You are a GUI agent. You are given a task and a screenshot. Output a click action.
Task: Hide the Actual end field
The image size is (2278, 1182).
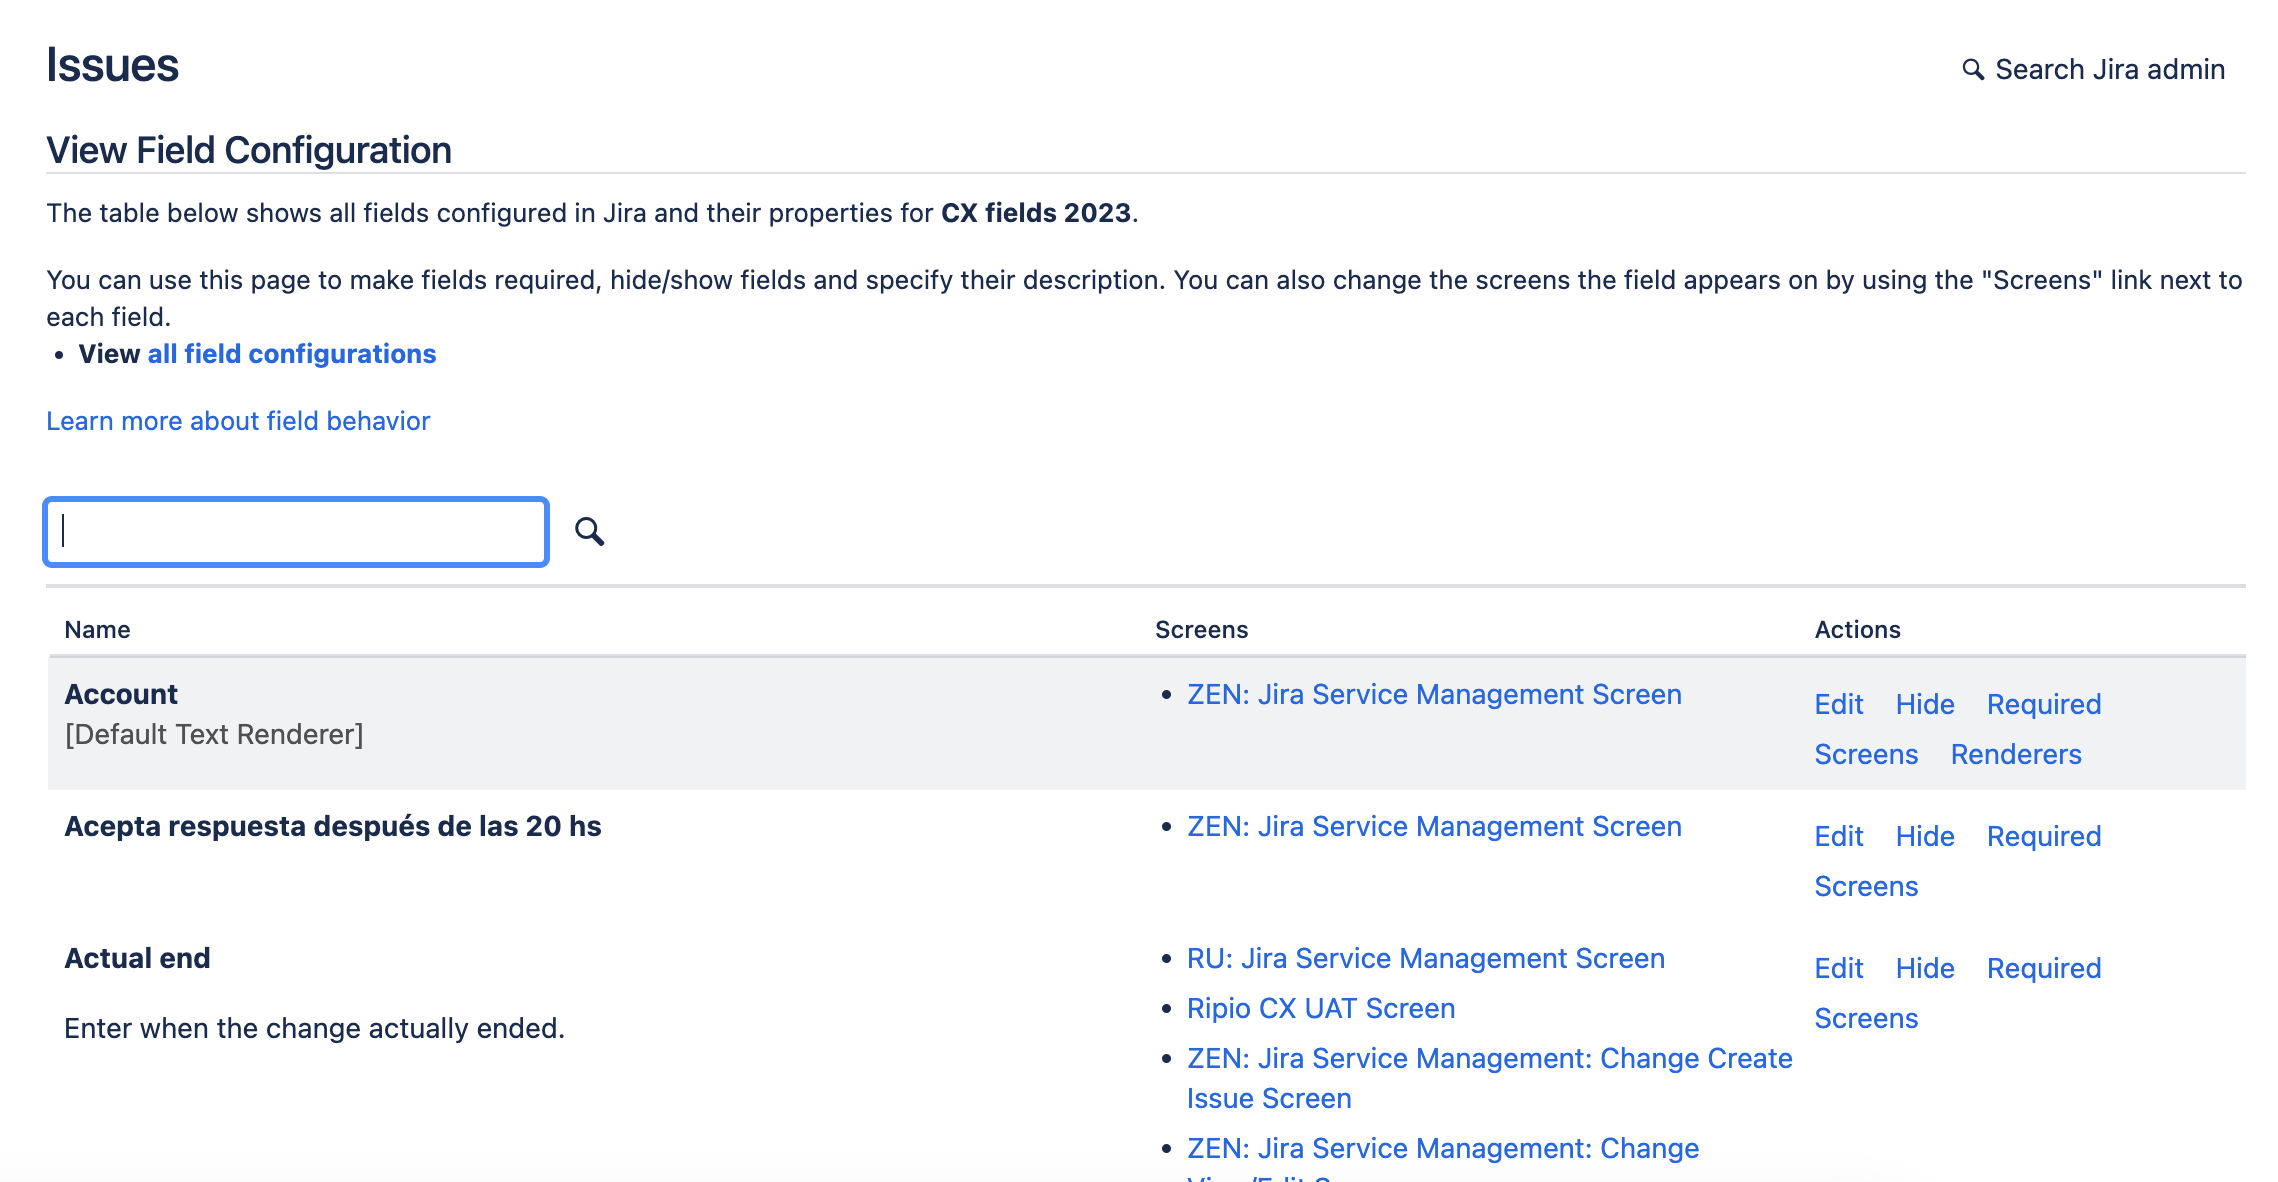(1925, 968)
